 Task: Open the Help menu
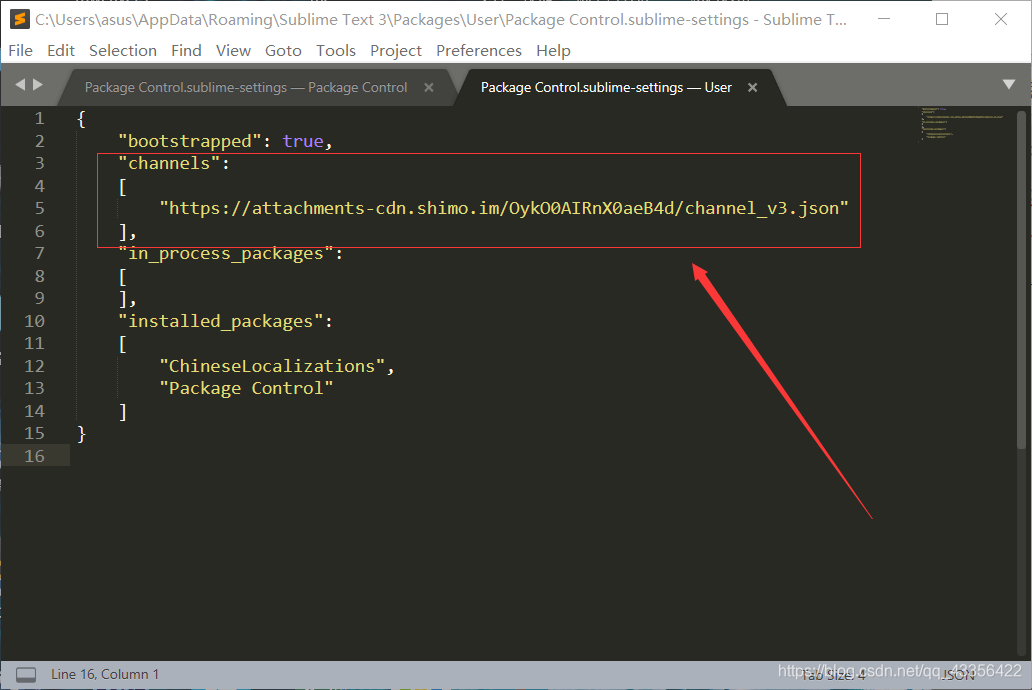point(553,51)
